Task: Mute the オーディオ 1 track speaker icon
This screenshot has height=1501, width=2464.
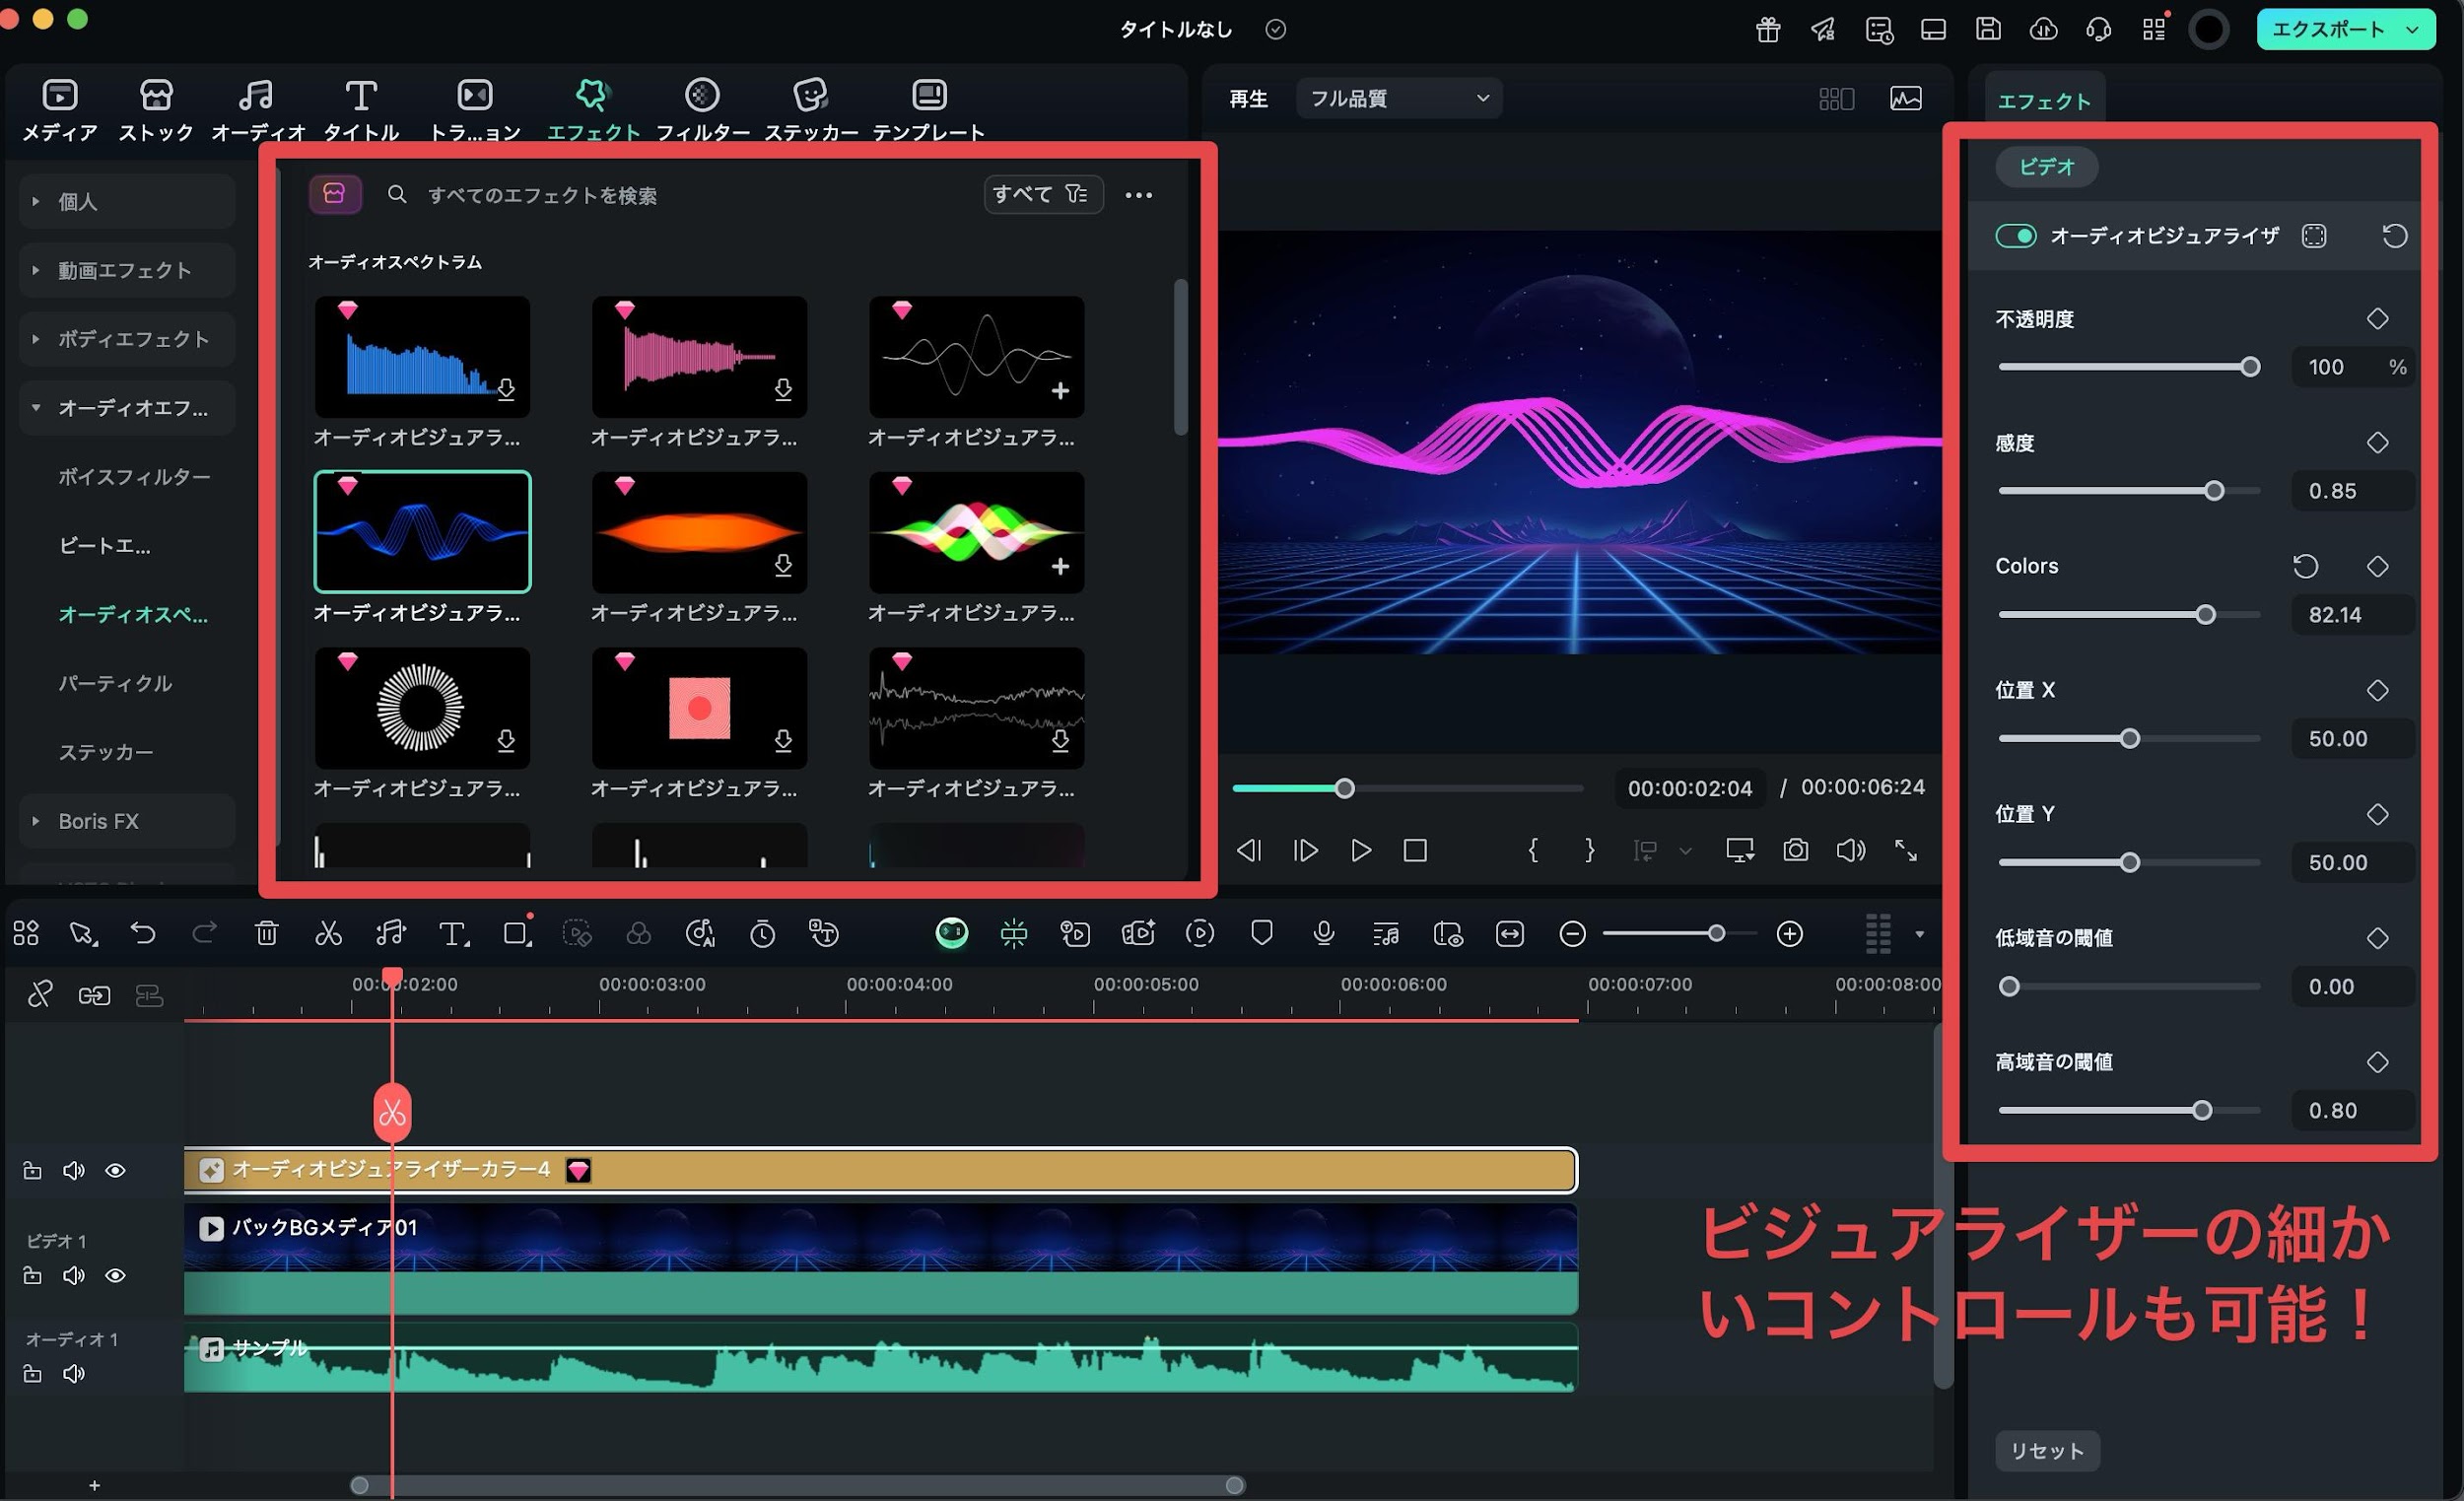Action: click(73, 1373)
